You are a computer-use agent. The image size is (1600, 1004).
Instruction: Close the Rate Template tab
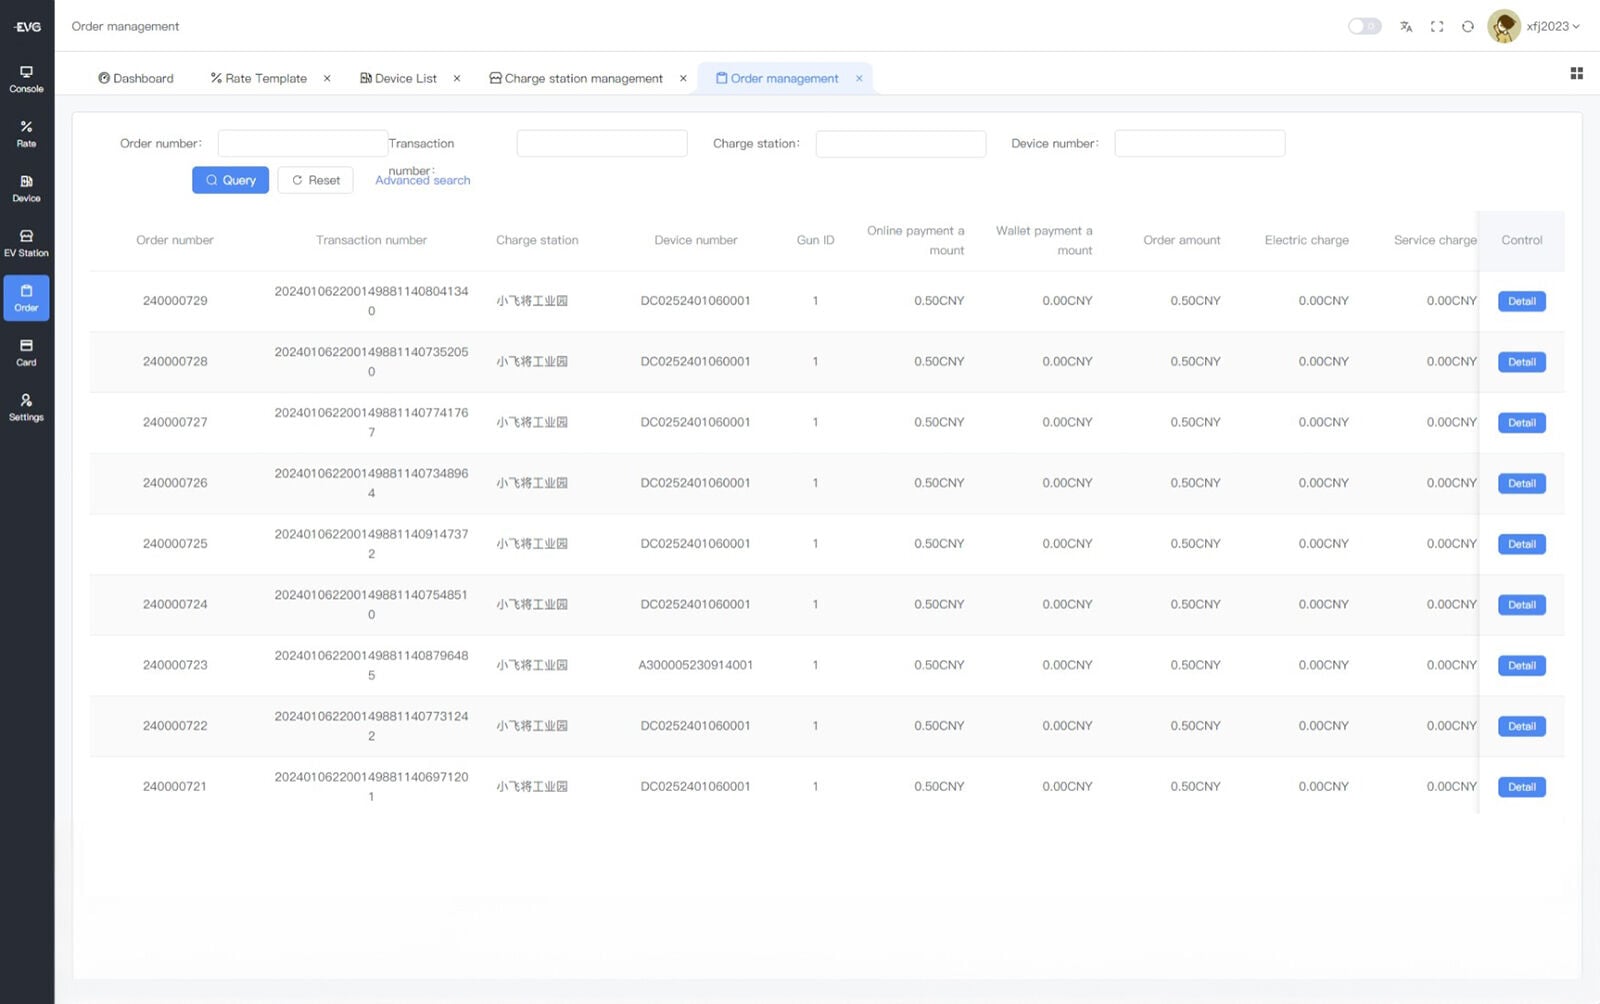pyautogui.click(x=327, y=78)
